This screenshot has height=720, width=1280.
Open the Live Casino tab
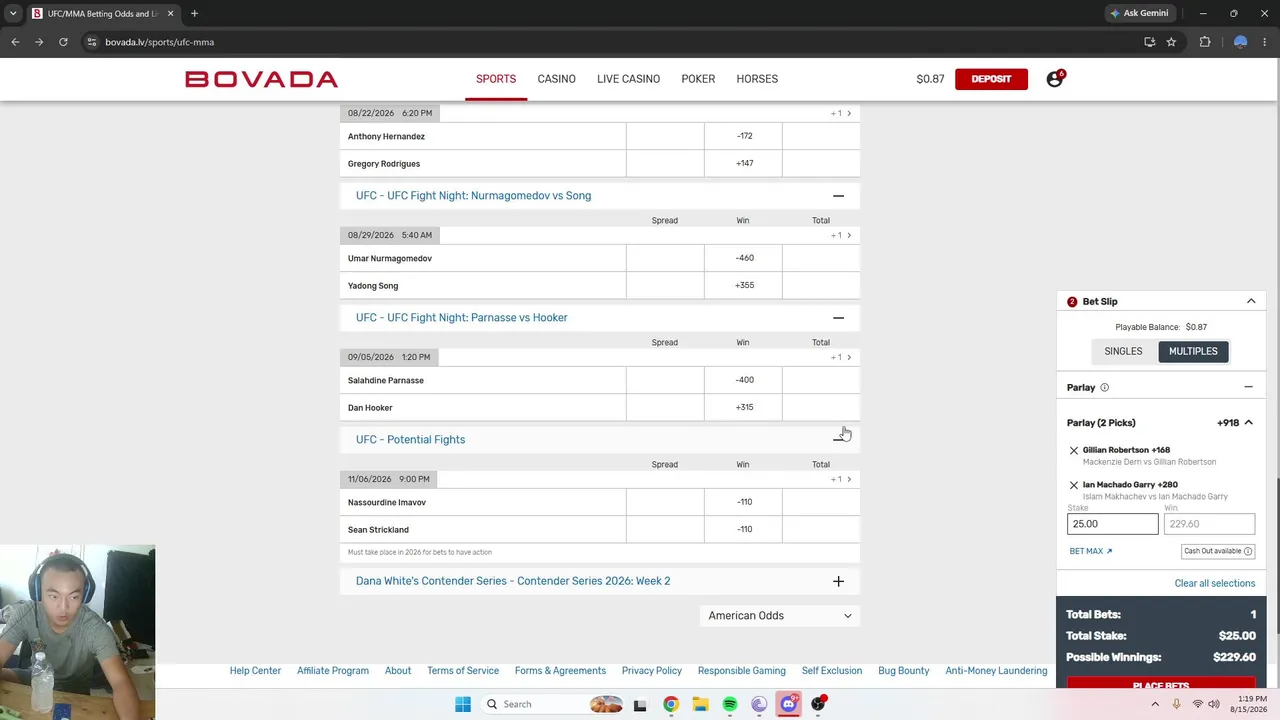click(628, 79)
